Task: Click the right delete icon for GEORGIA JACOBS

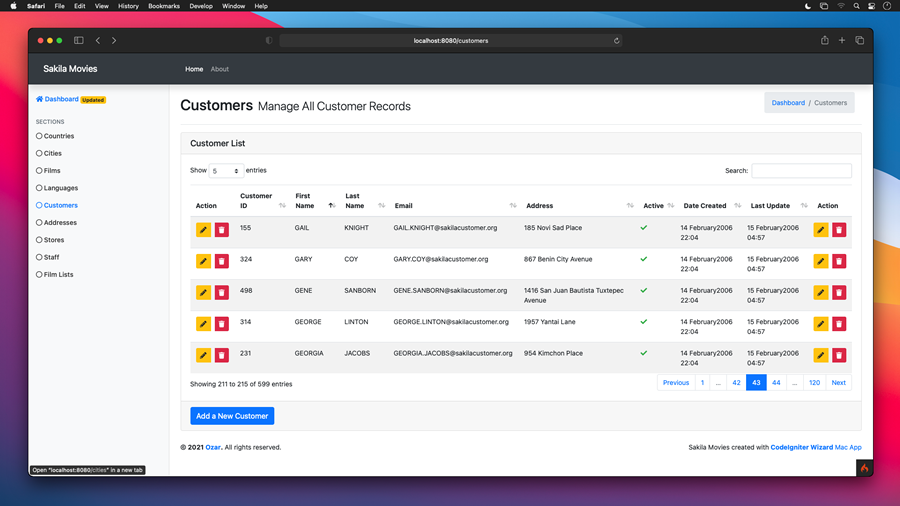Action: [839, 355]
